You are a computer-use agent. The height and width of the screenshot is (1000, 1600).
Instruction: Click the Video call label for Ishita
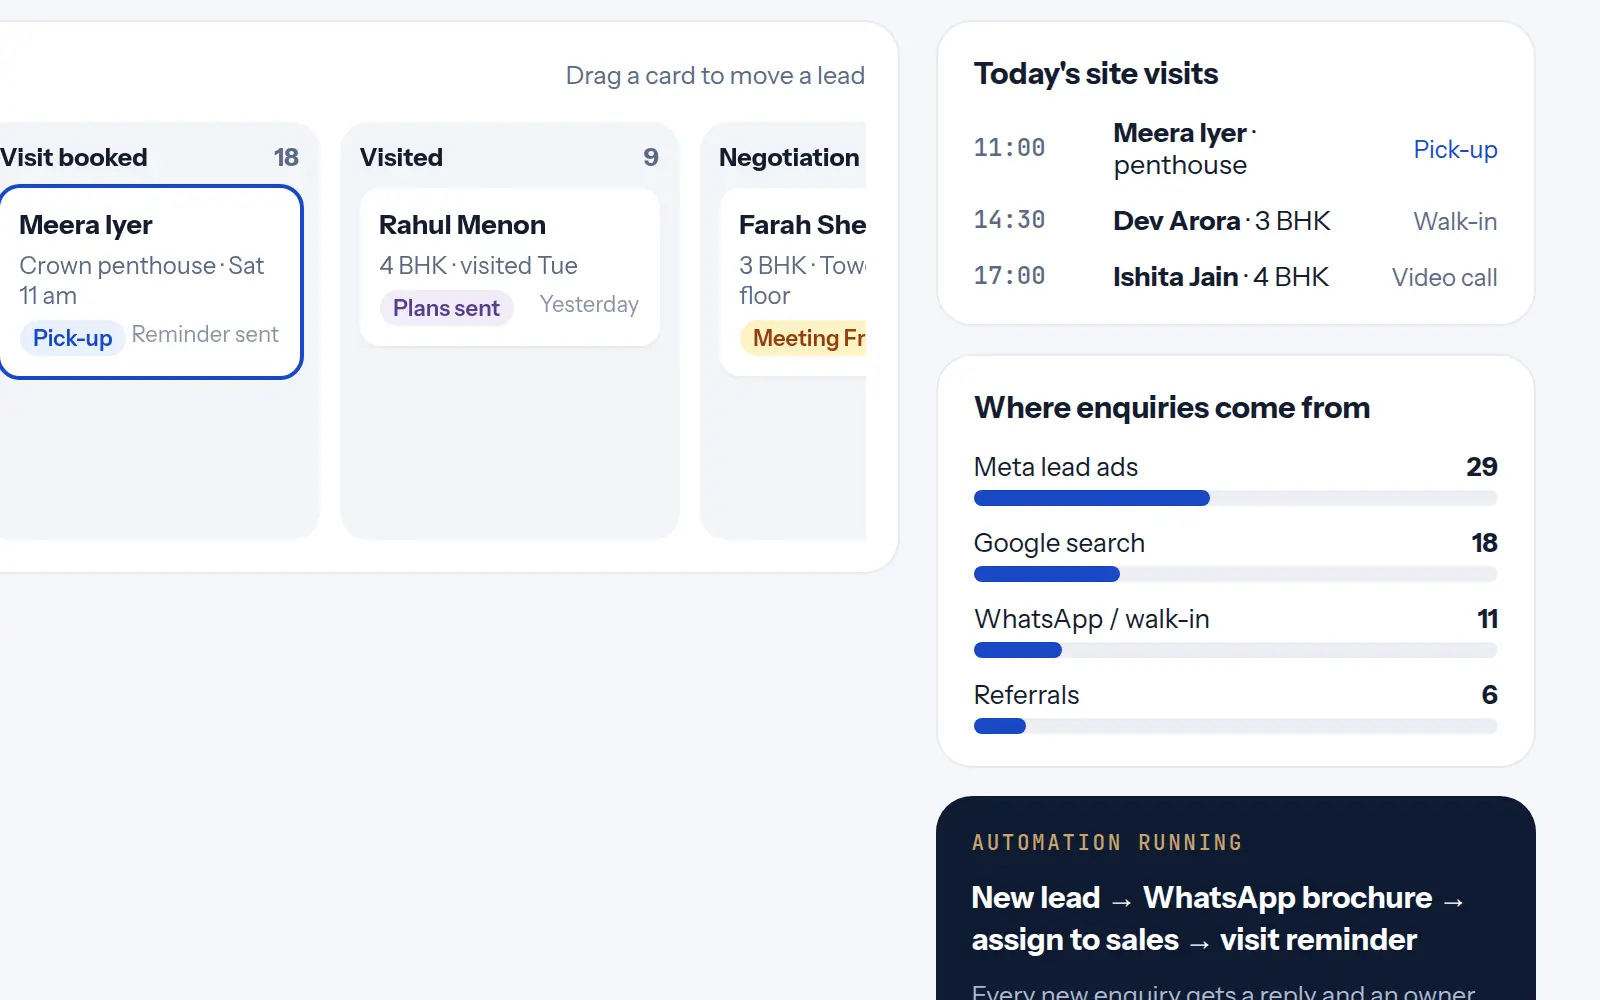pyautogui.click(x=1444, y=277)
